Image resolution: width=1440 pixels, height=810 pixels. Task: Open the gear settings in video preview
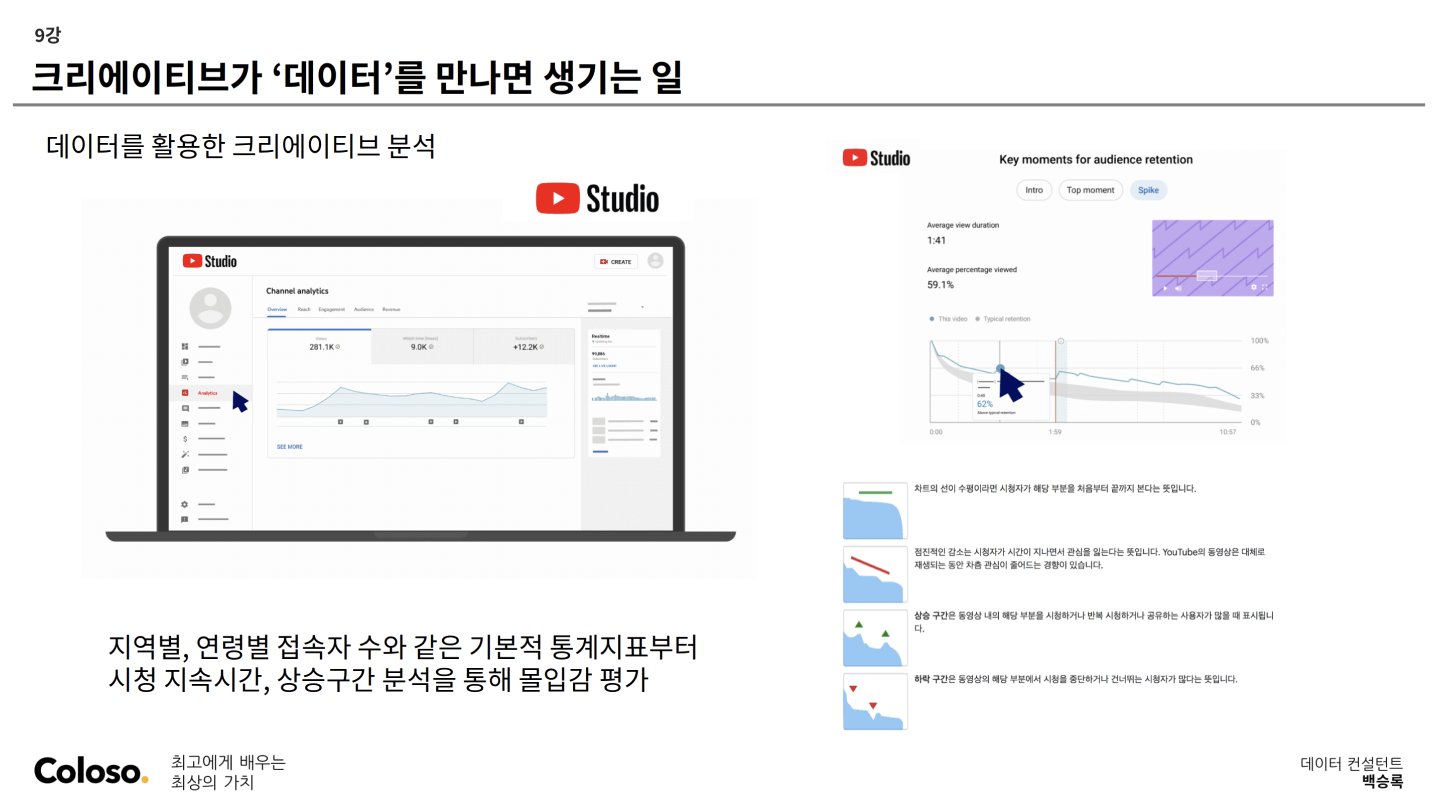click(1254, 288)
